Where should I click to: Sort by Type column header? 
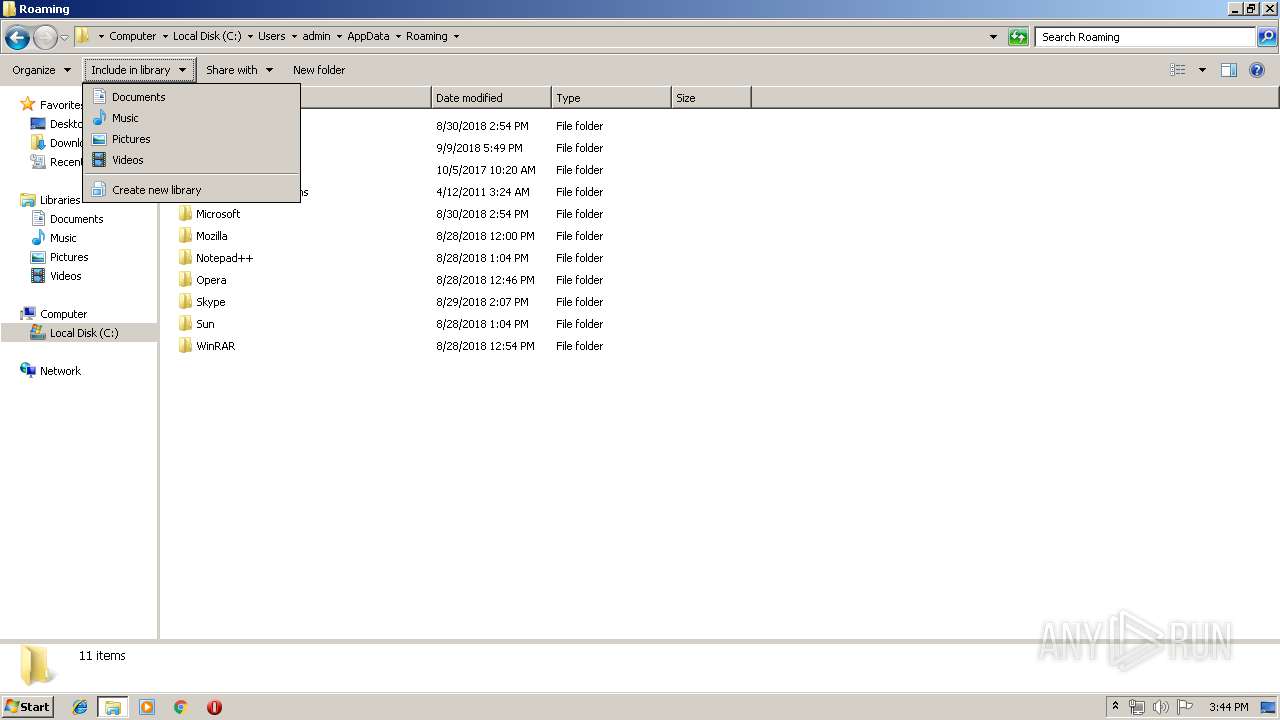coord(611,98)
